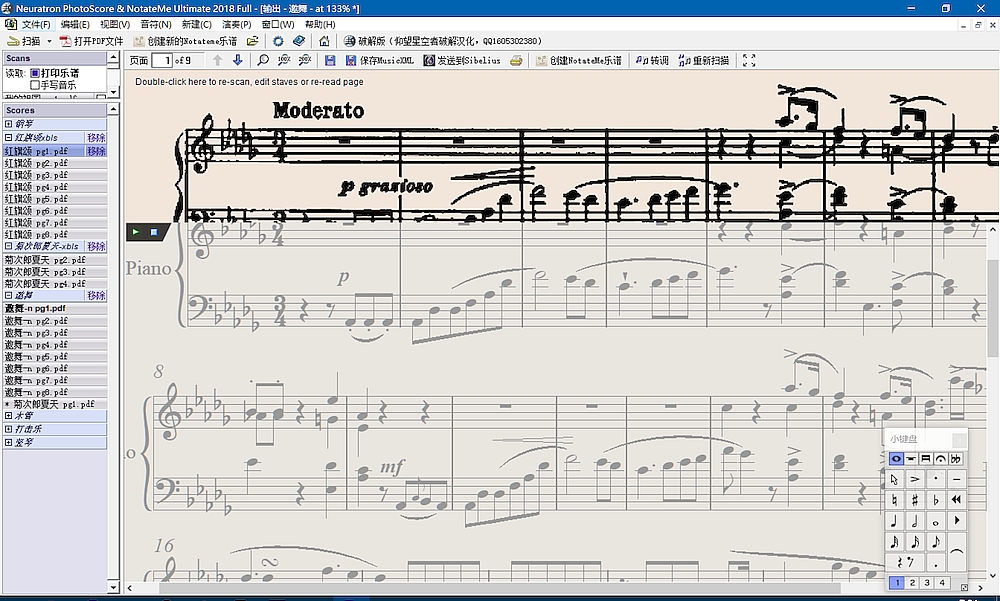Screen dimensions: 1000x601
Task: Collapse the 邀舞 score group
Action: [x=8, y=295]
